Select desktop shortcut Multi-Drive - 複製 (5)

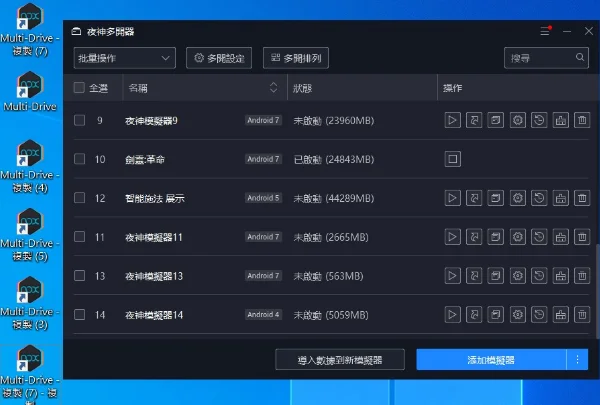tap(30, 235)
